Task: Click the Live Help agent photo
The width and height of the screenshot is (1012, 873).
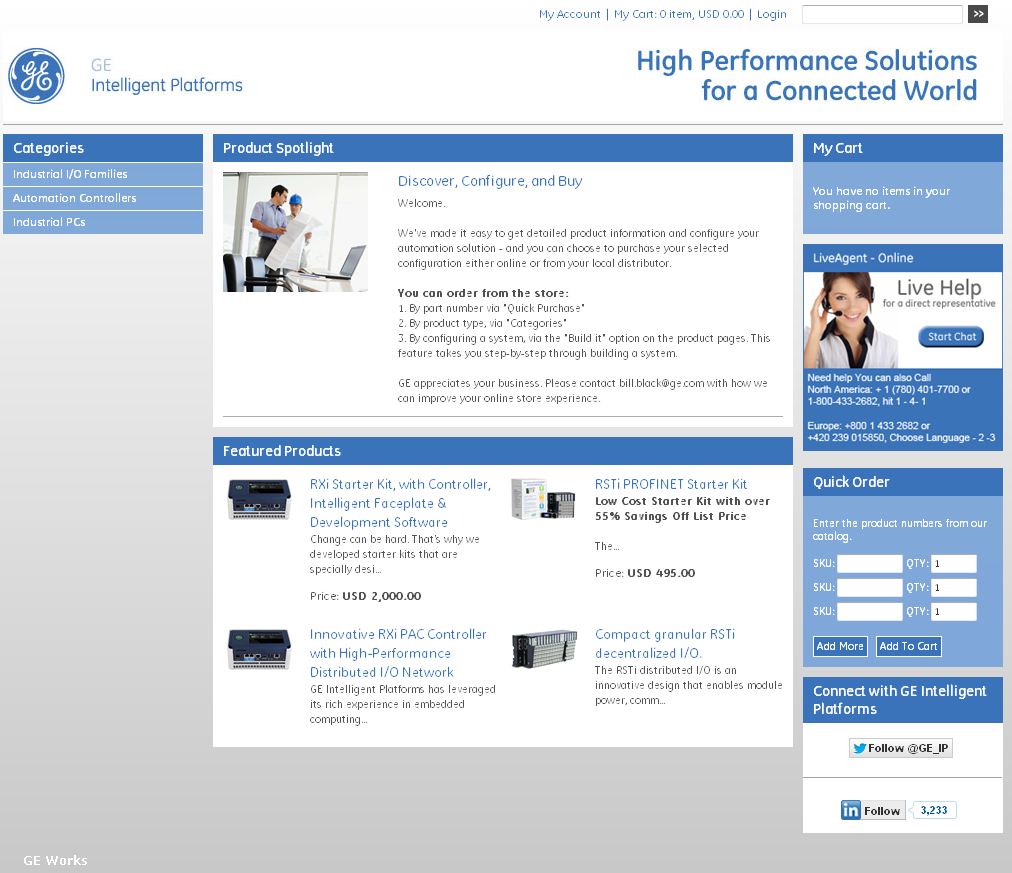Action: 849,320
